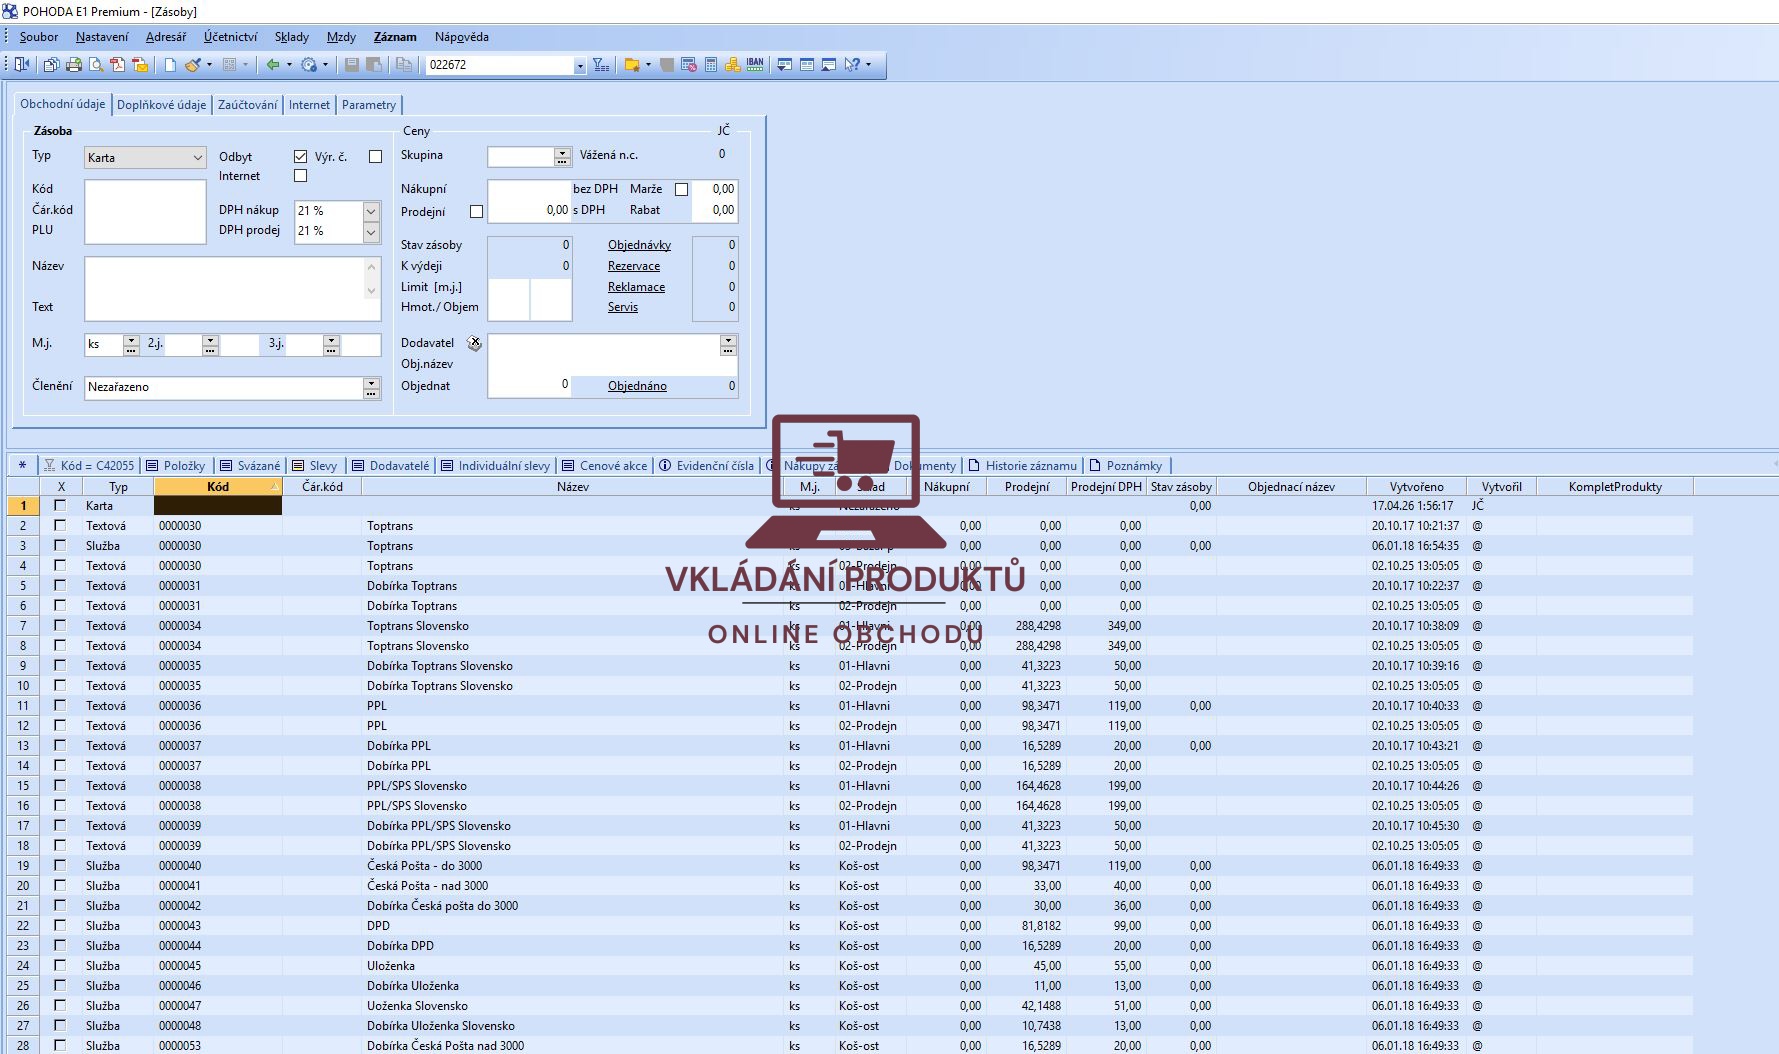Click the single floppy disk save icon
This screenshot has height=1054, width=1779.
pyautogui.click(x=352, y=65)
